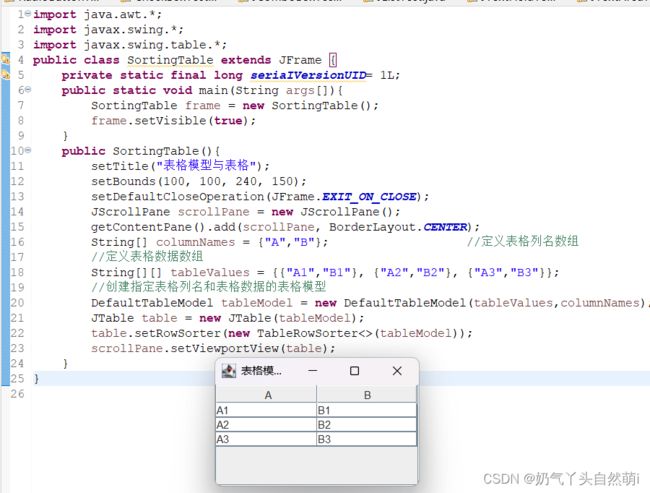The height and width of the screenshot is (493, 650).
Task: Select table cell B3
Action: click(366, 439)
